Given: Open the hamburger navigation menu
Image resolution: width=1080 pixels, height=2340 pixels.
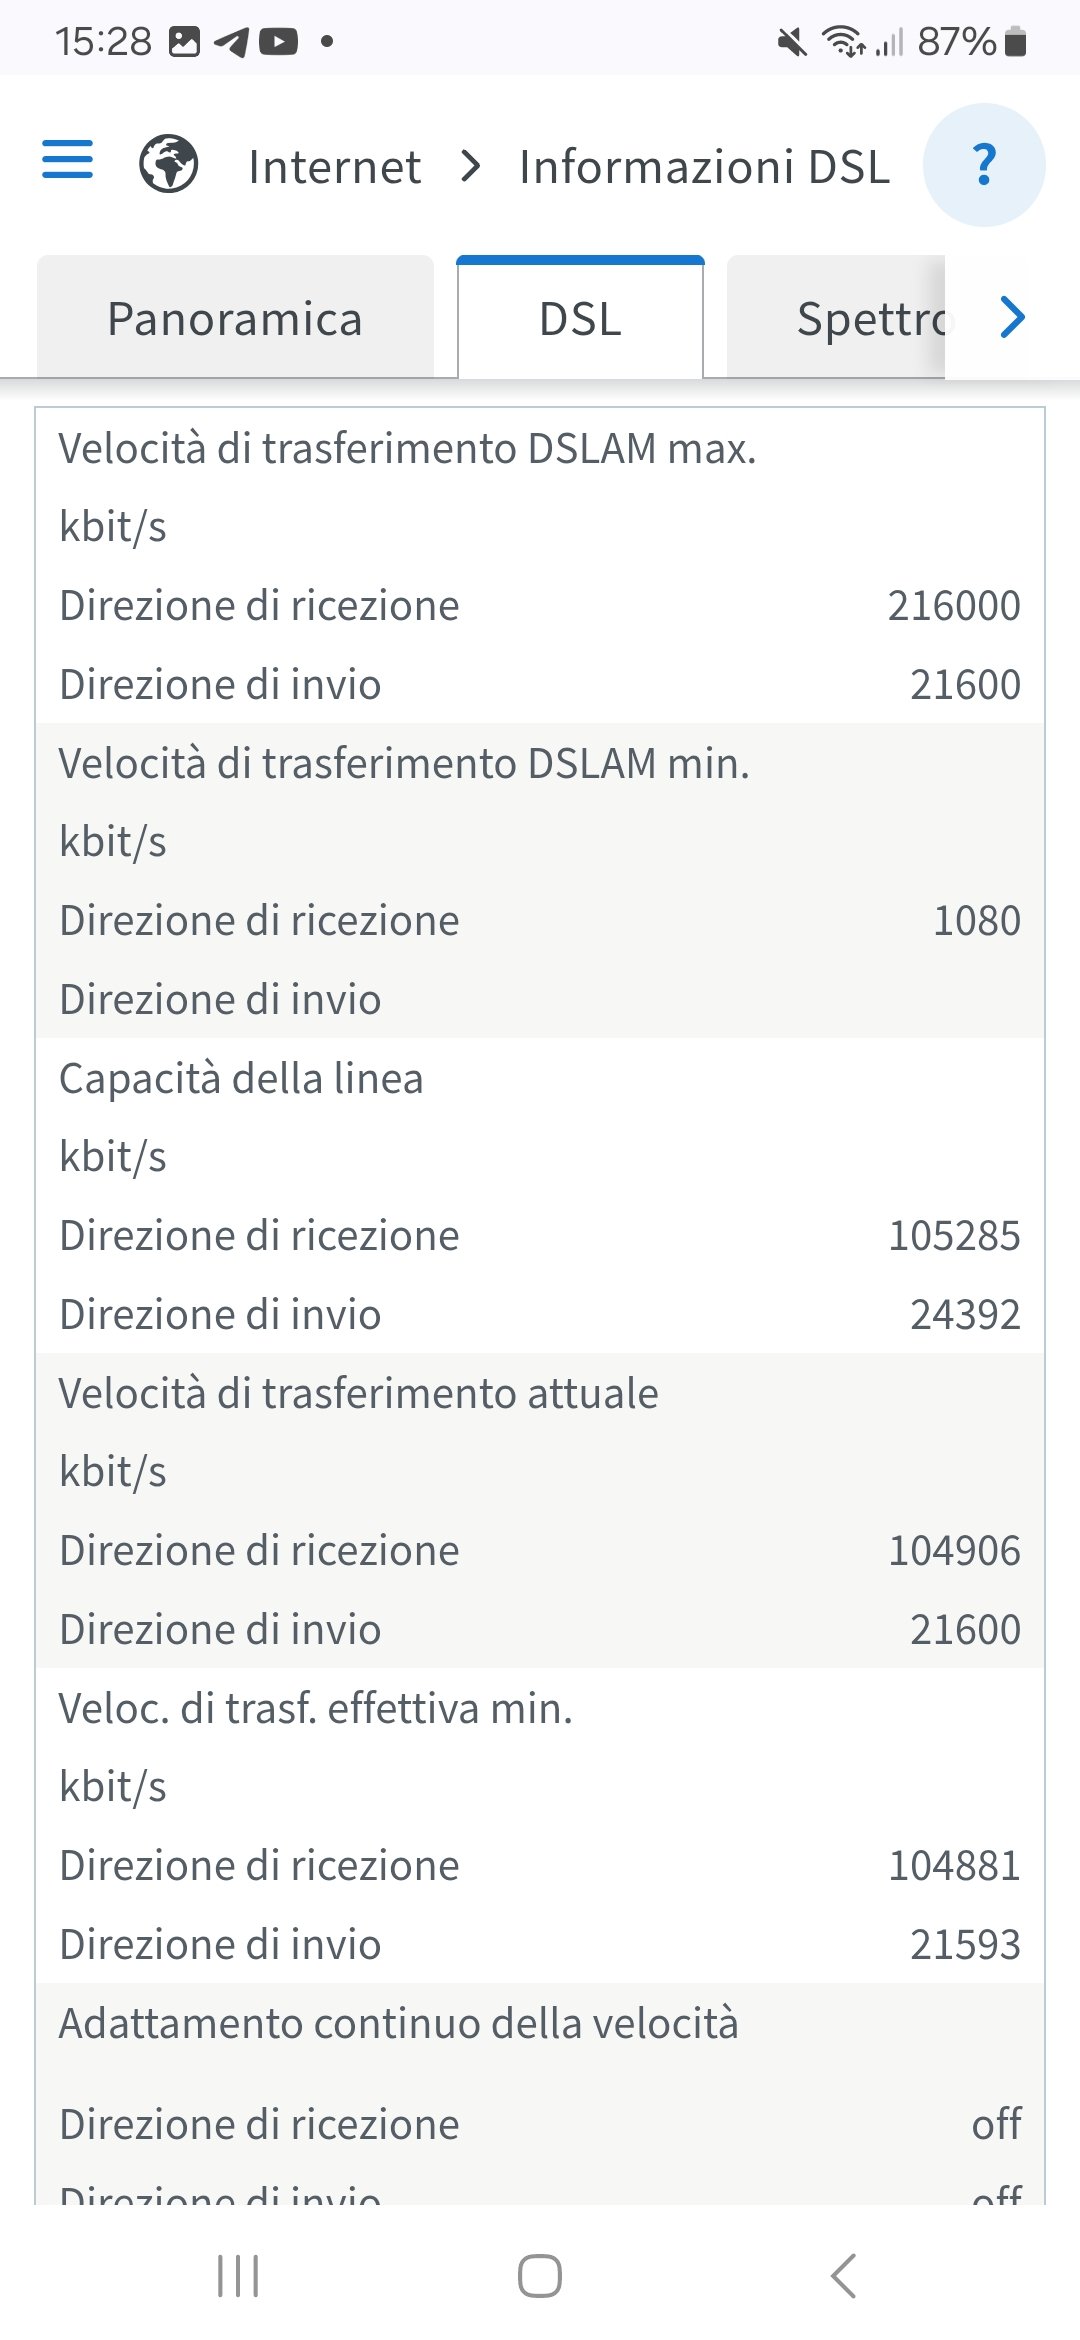Looking at the screenshot, I should click(x=67, y=160).
